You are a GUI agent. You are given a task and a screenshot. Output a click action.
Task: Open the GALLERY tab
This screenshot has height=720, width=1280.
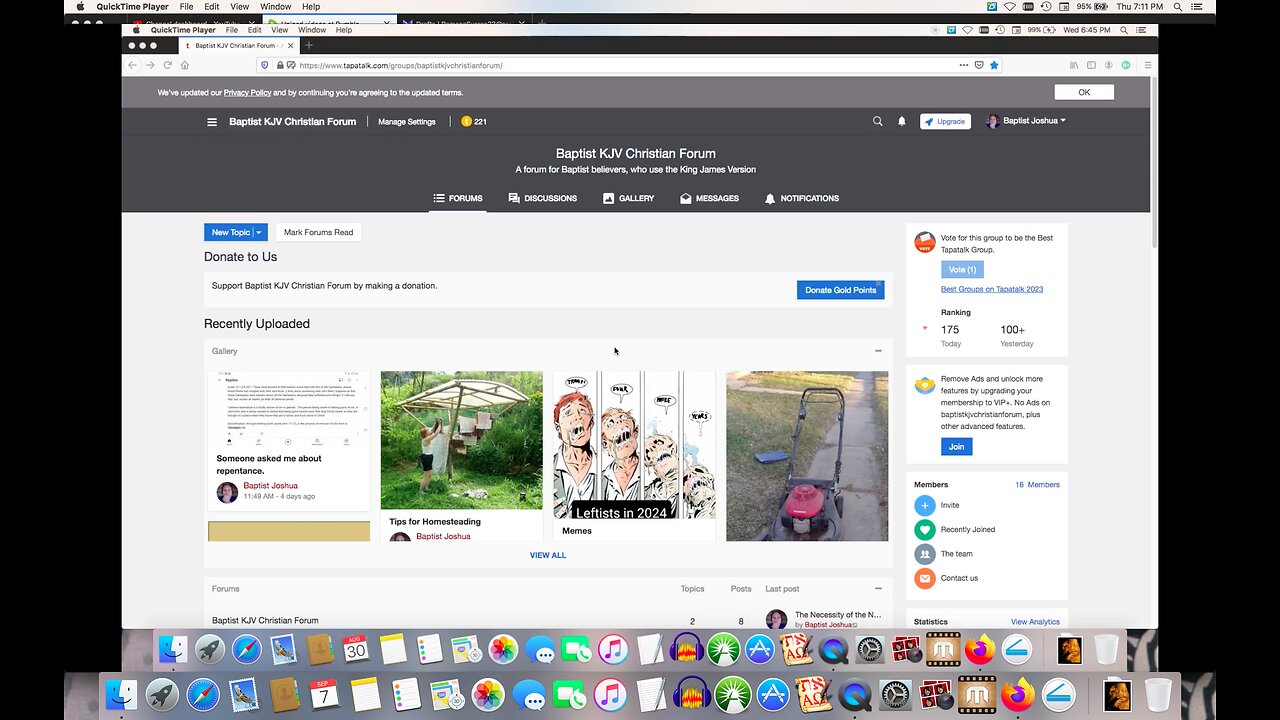[x=628, y=198]
